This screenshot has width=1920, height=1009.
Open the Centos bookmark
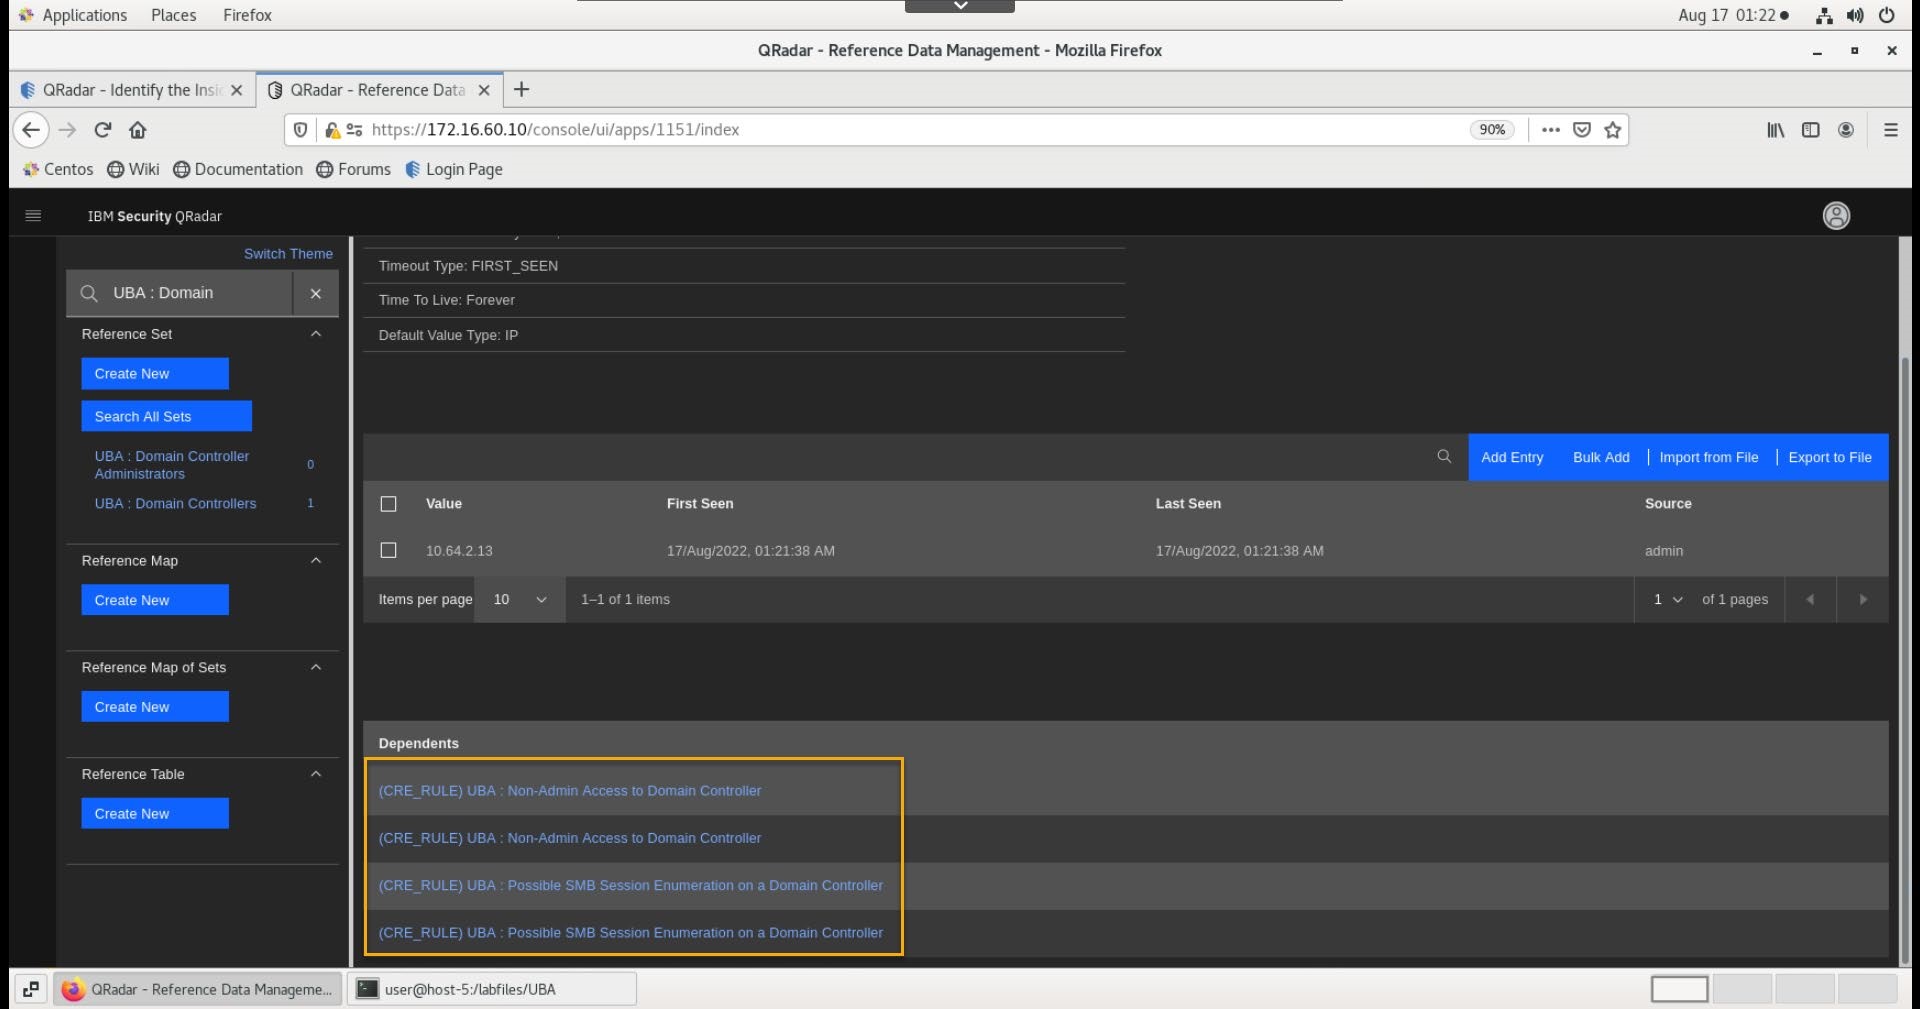point(58,169)
